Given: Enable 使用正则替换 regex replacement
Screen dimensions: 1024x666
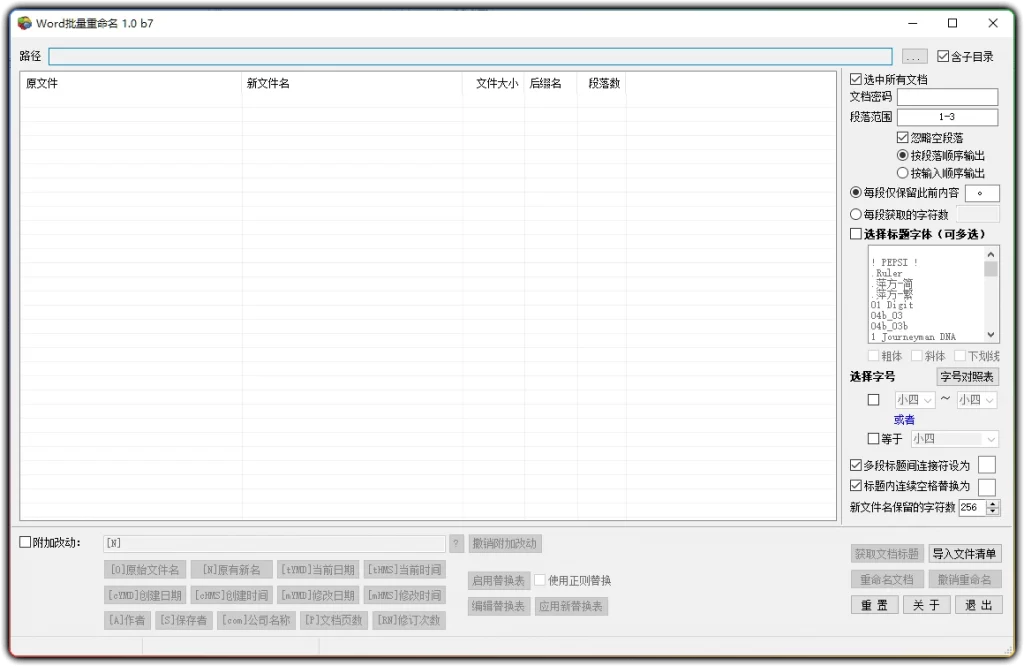Looking at the screenshot, I should pyautogui.click(x=540, y=579).
